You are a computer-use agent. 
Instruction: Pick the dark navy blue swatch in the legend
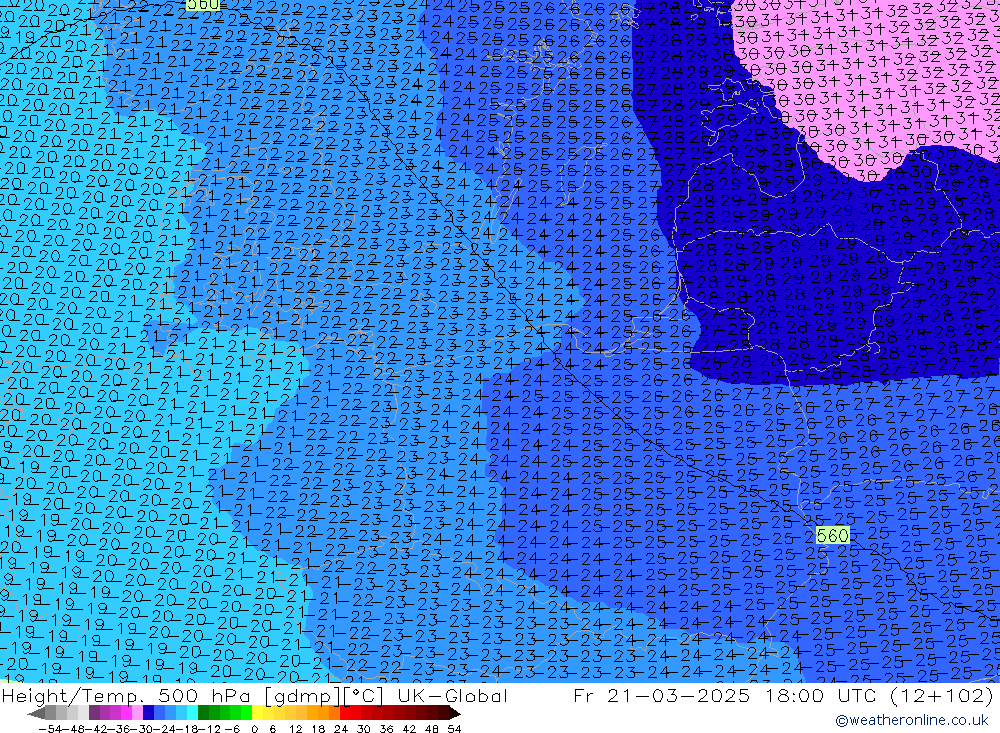coord(148,713)
